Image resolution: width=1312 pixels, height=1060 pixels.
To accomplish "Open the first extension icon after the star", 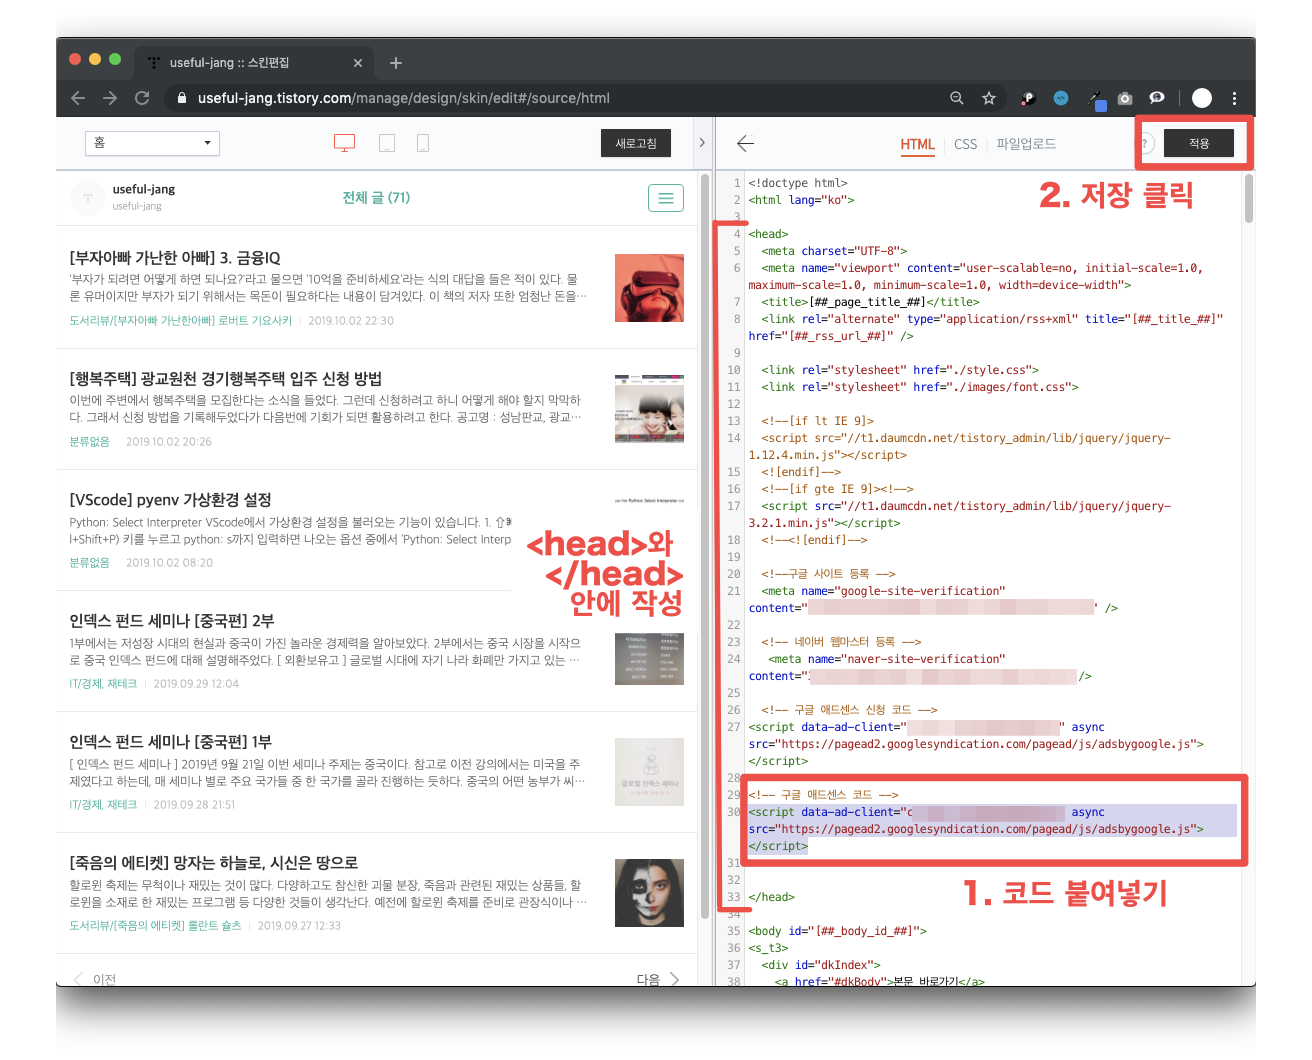I will [1028, 98].
